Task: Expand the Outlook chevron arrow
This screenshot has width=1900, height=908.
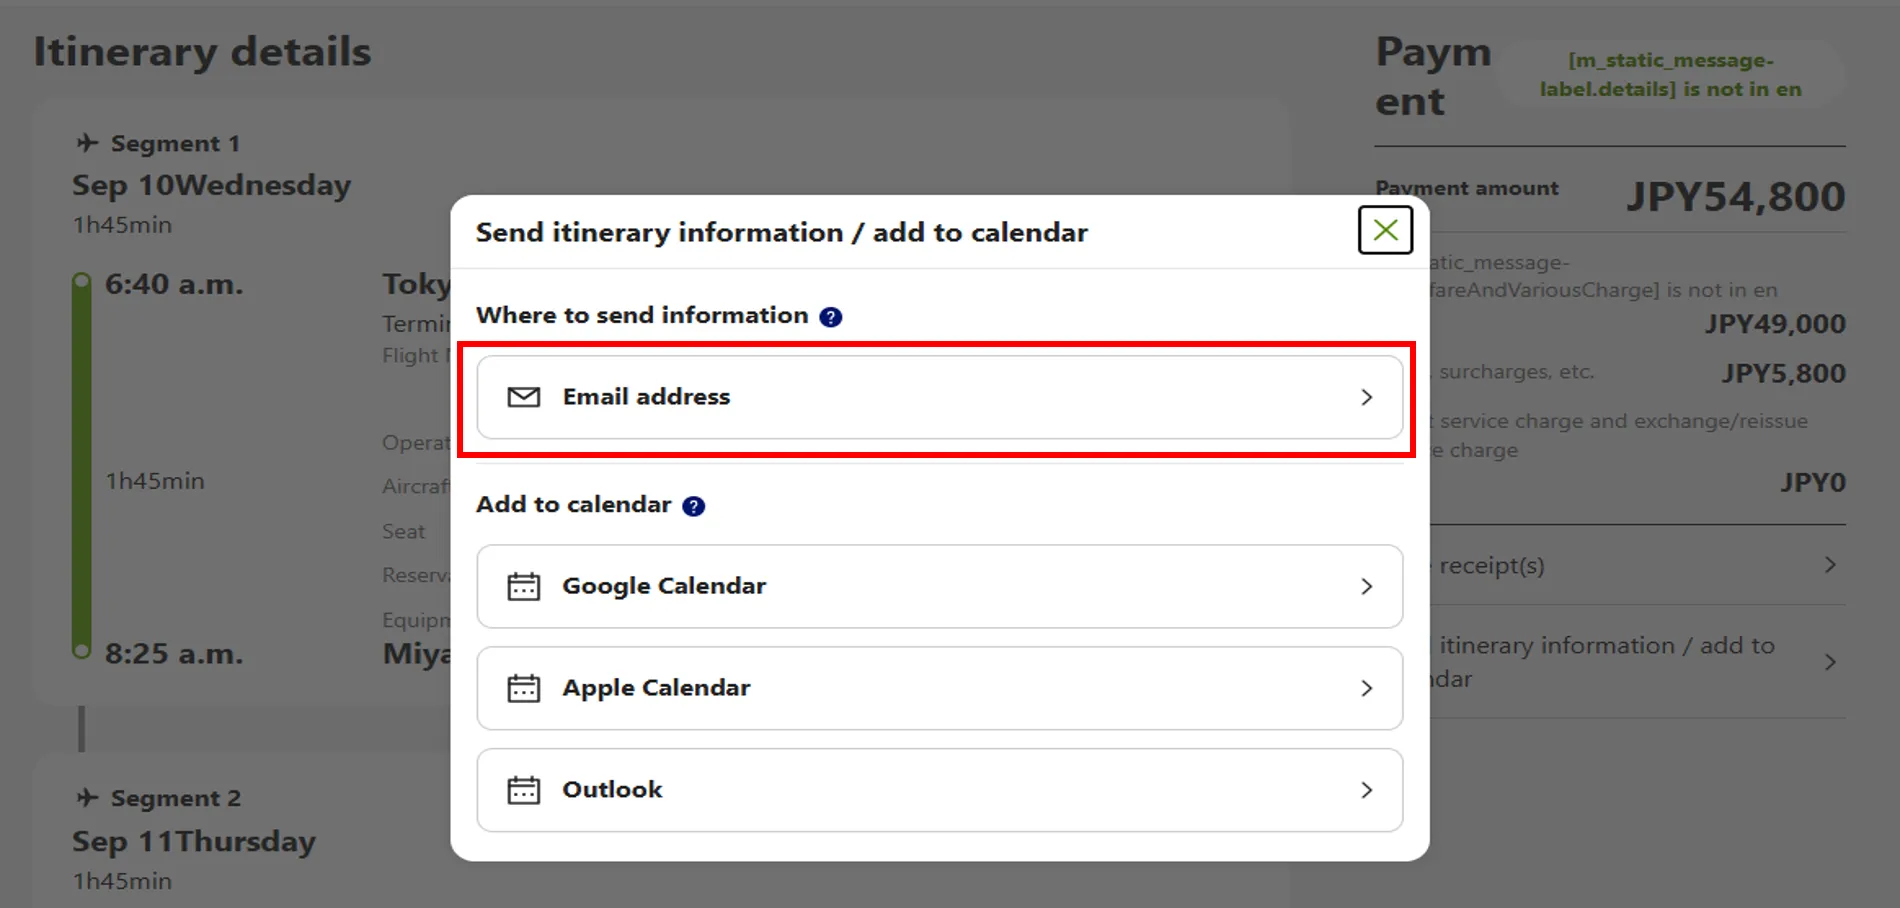Action: point(1366,790)
